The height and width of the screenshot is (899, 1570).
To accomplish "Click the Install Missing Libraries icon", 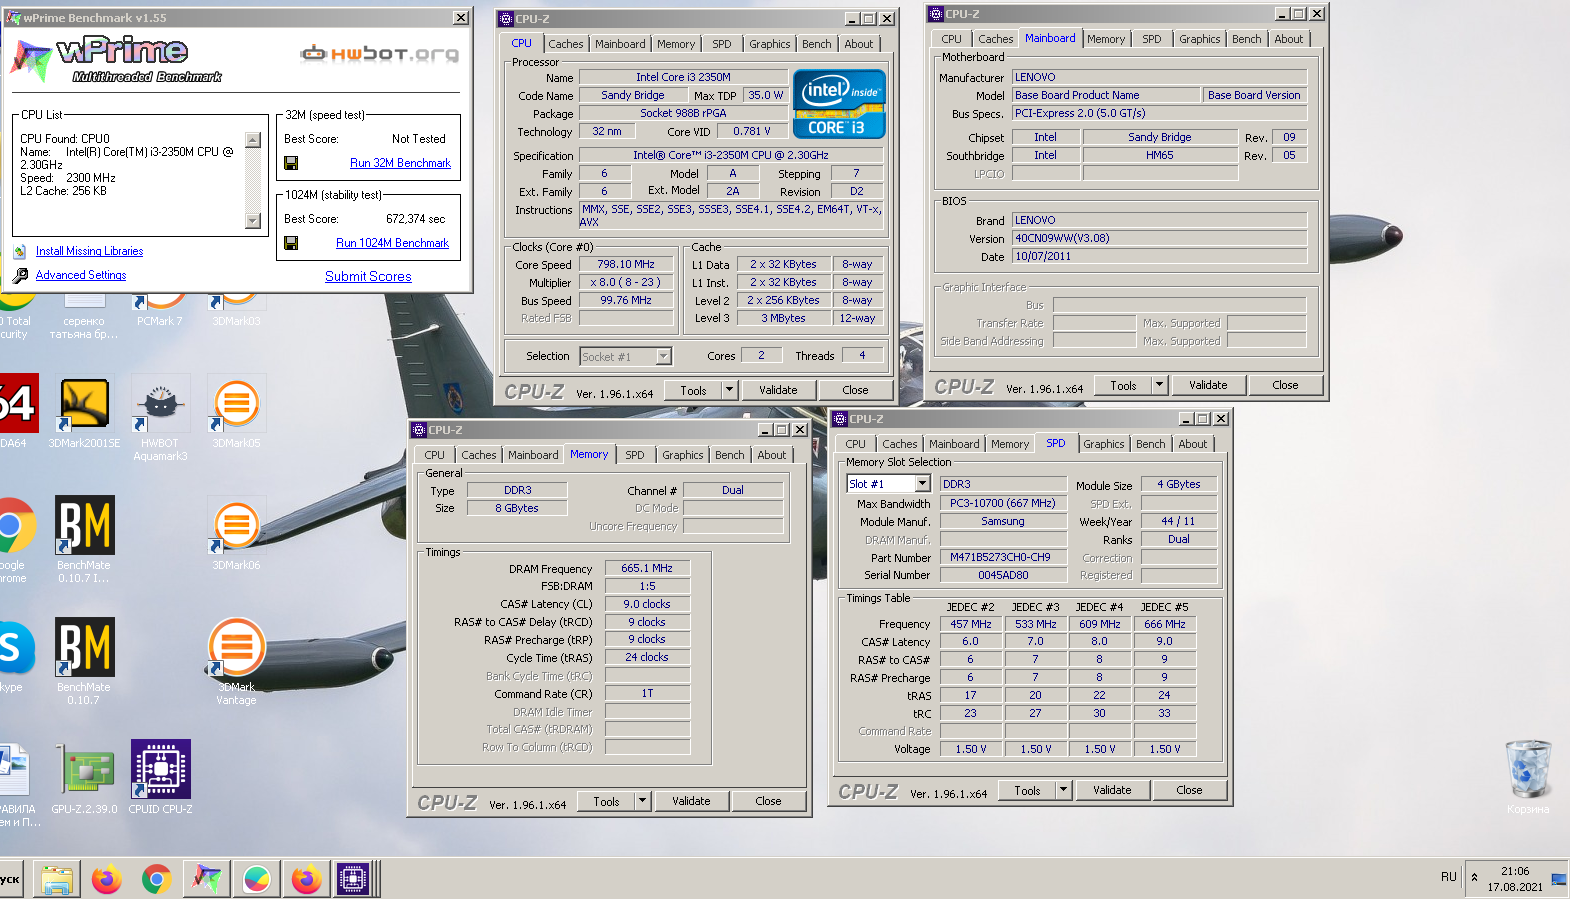I will [x=20, y=251].
